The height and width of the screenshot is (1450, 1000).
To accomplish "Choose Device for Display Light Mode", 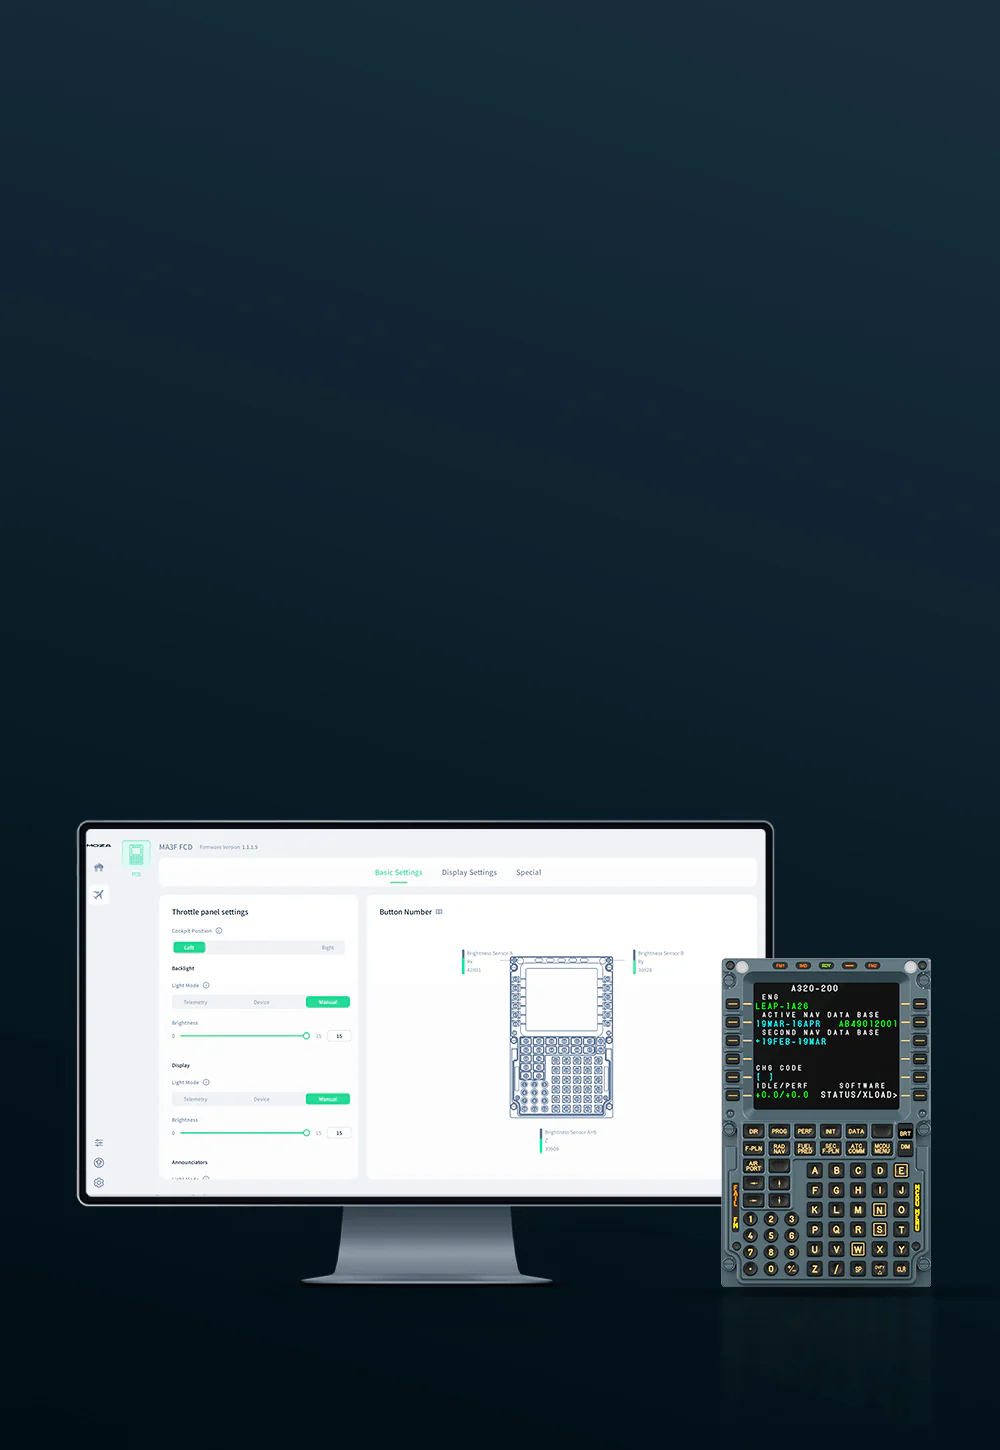I will coord(261,1099).
